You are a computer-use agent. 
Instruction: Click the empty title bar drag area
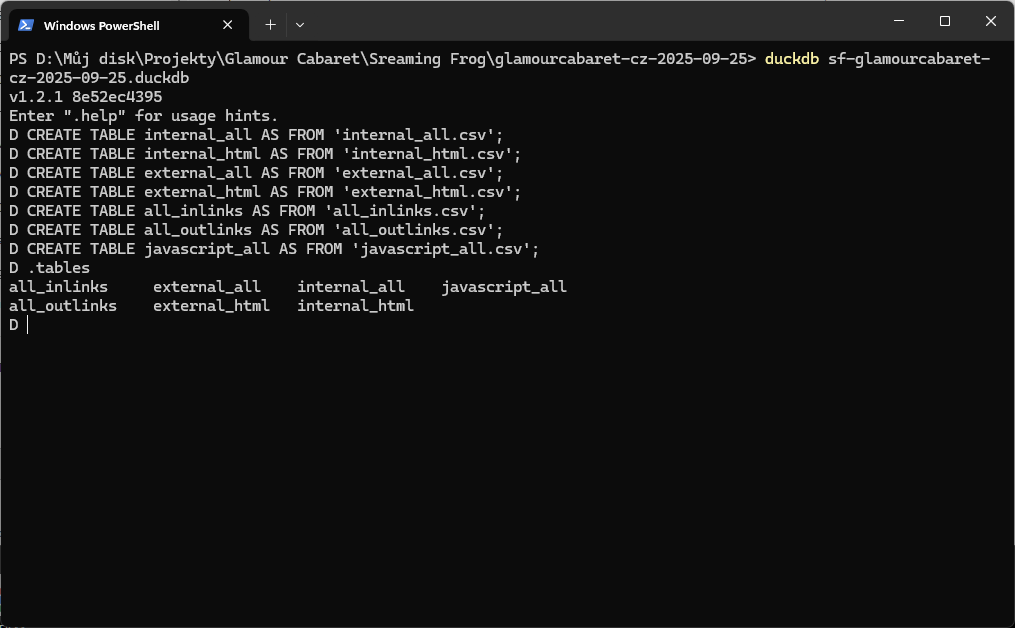pyautogui.click(x=600, y=22)
